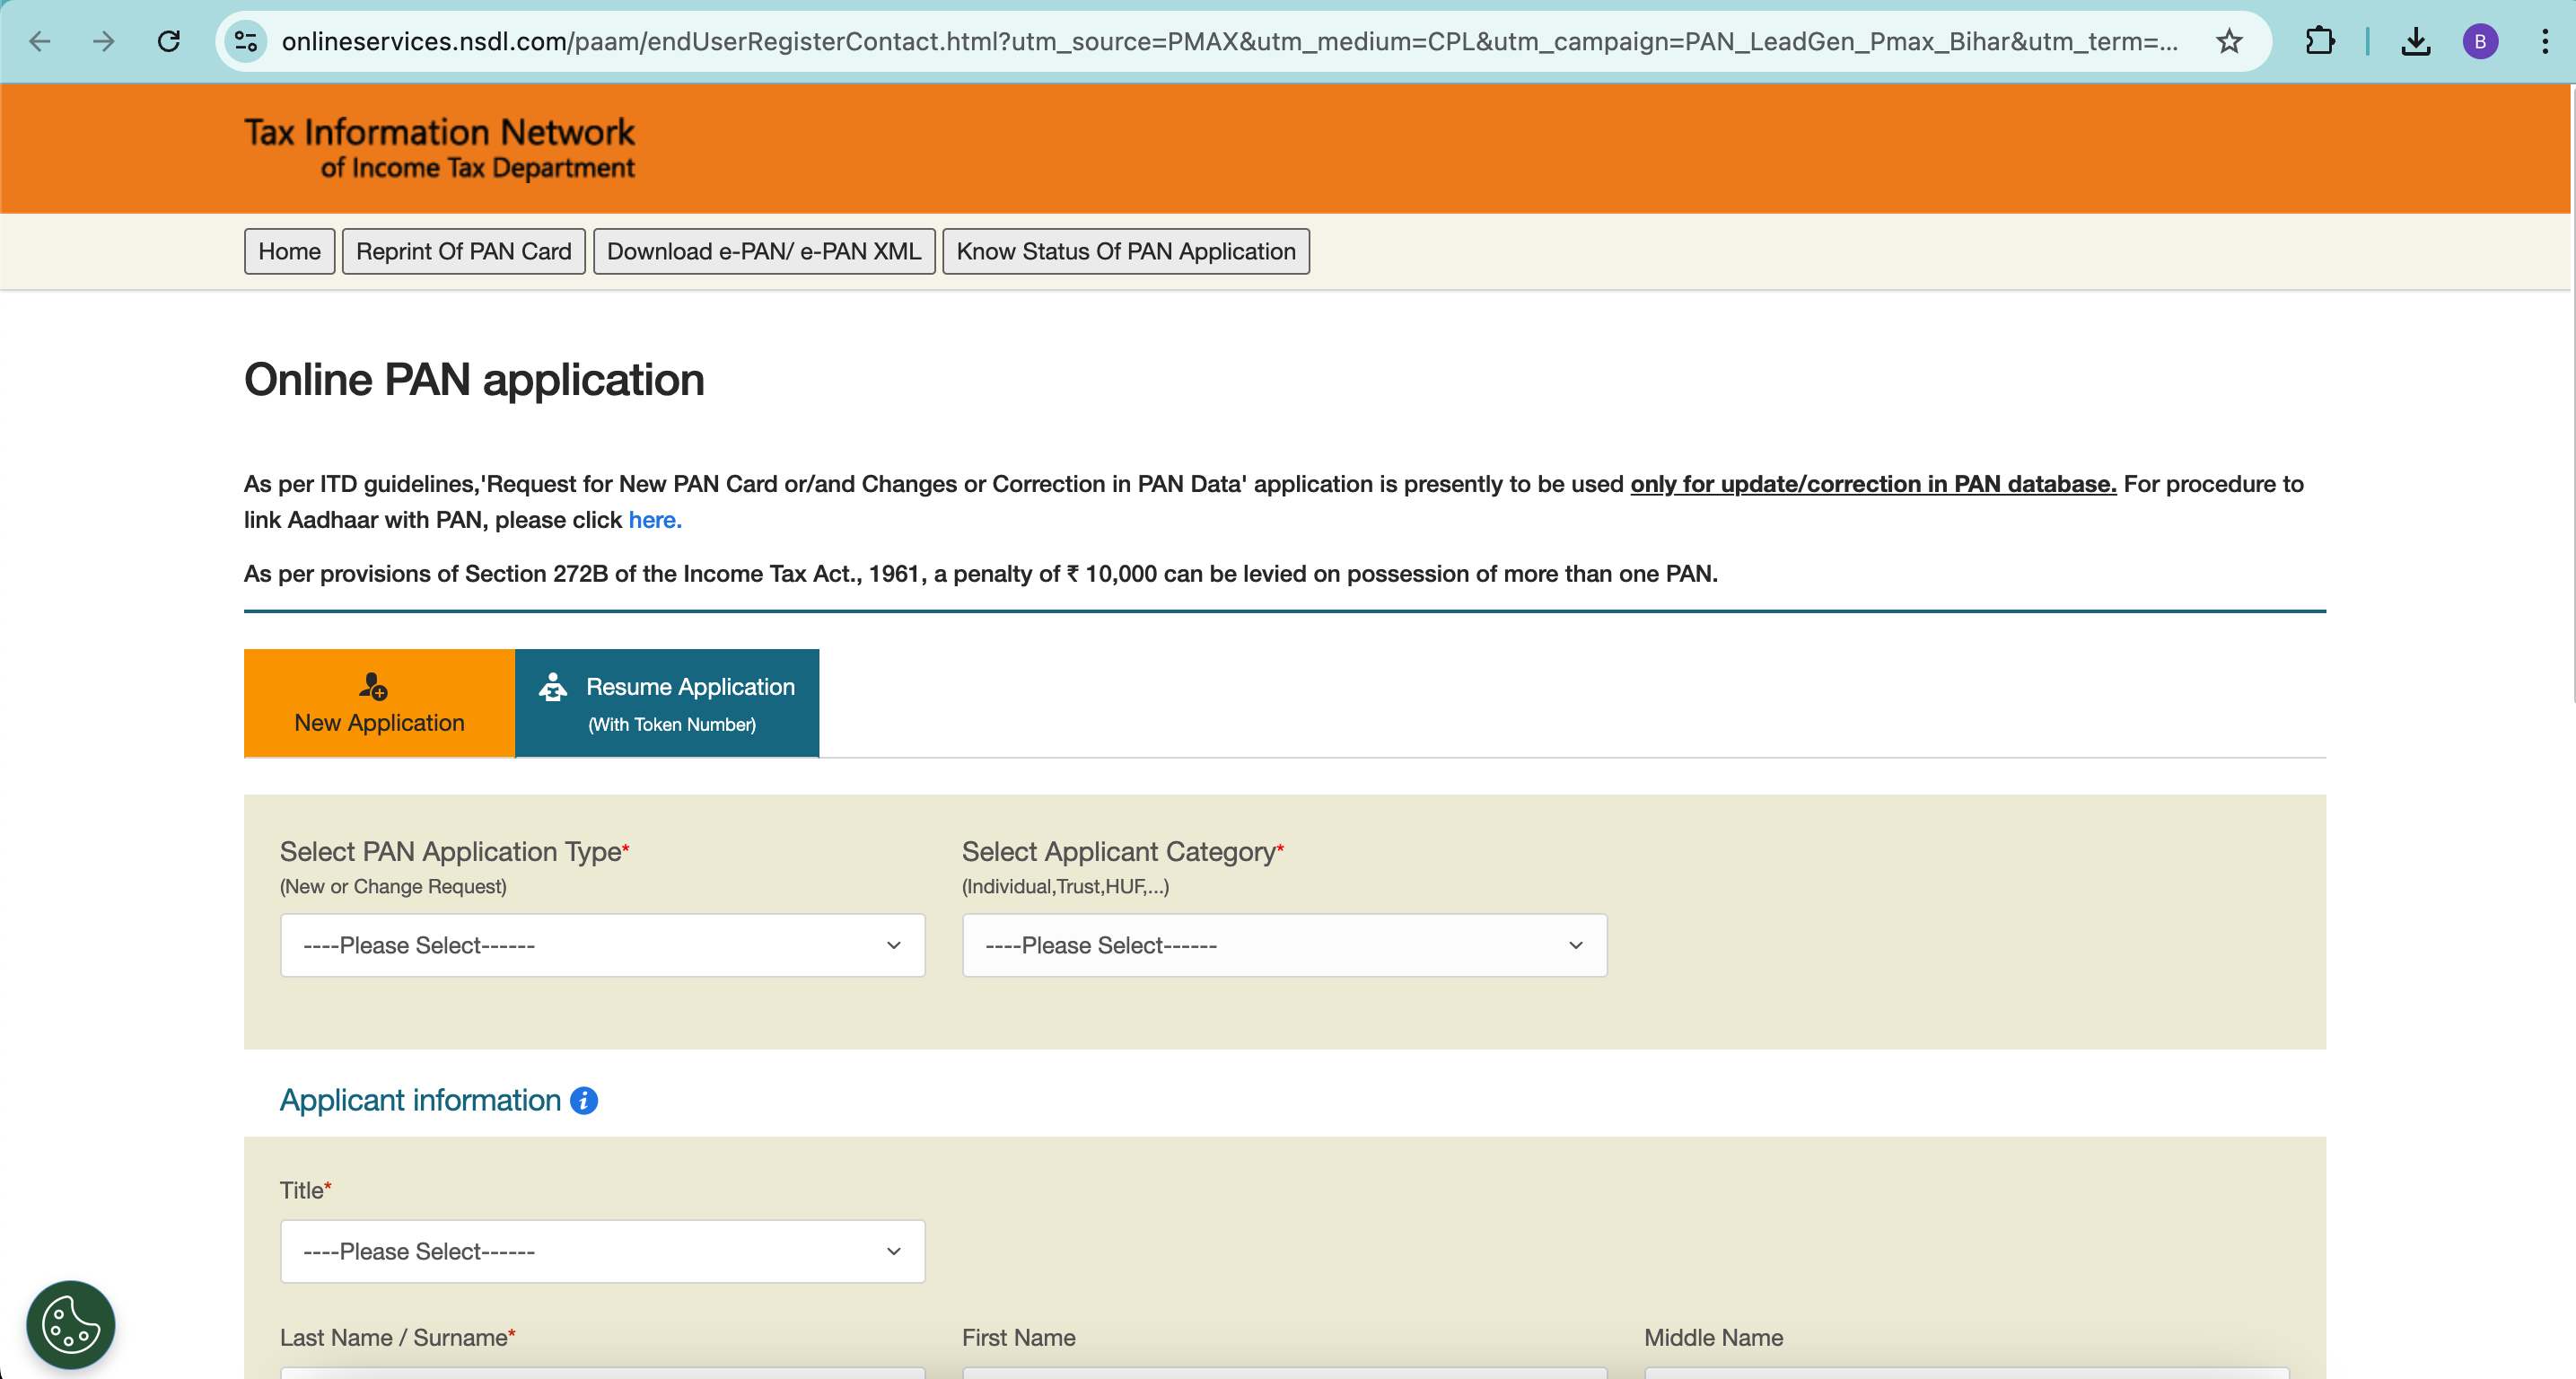
Task: Open Know Status Of PAN Application
Action: [x=1126, y=251]
